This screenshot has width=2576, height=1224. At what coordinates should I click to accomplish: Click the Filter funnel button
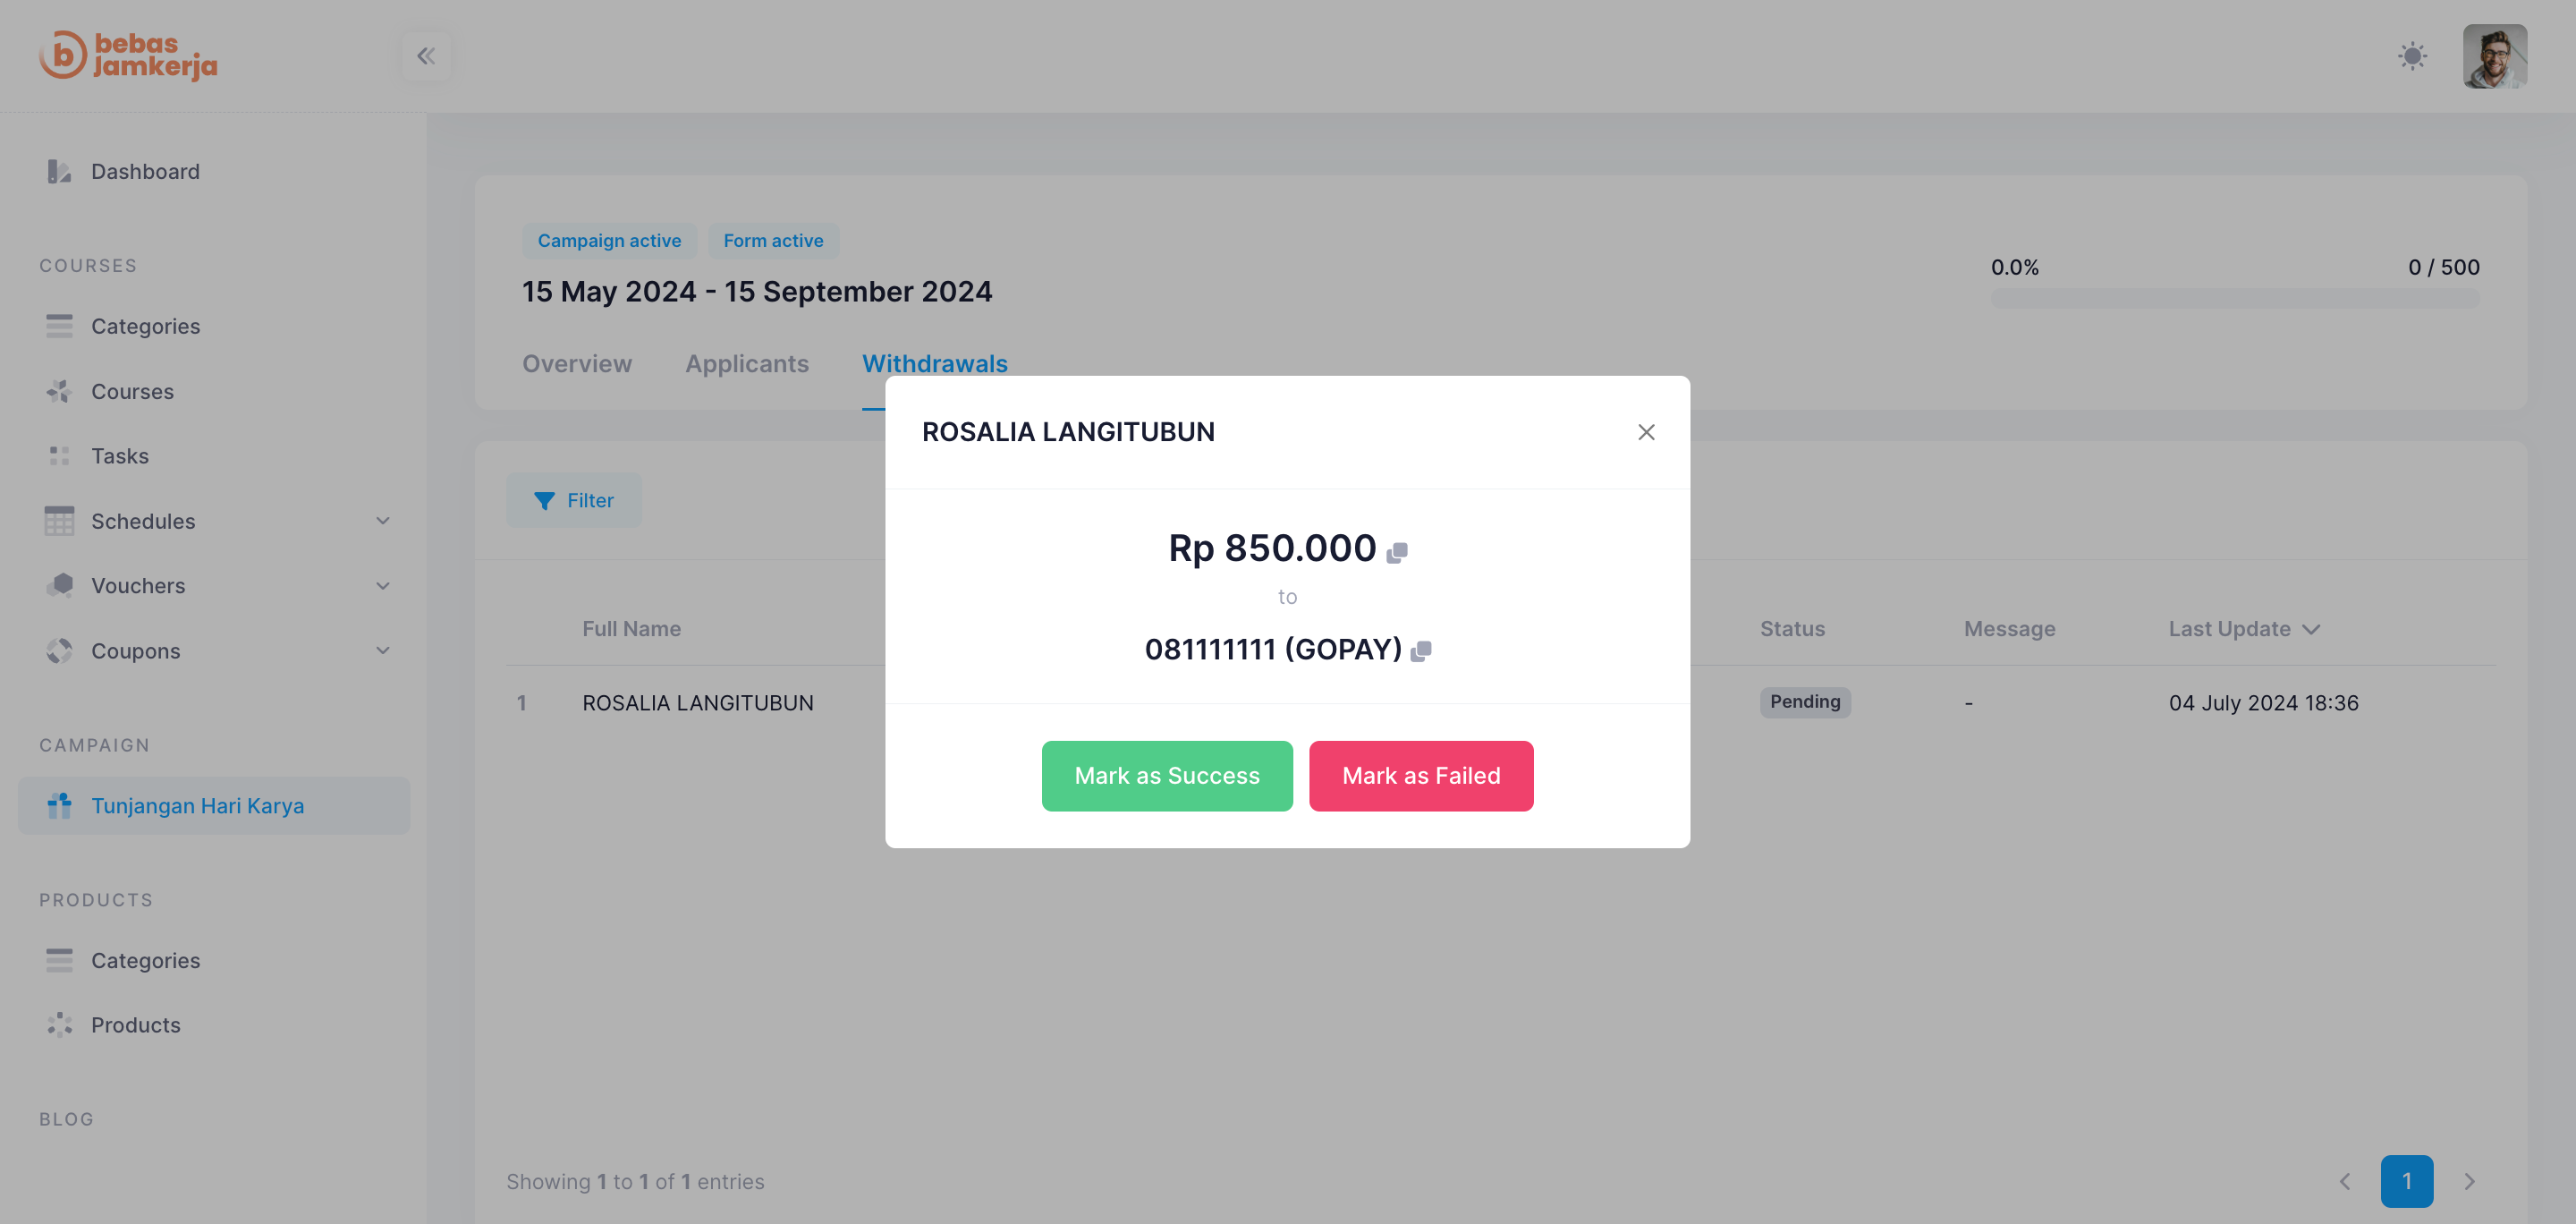coord(574,500)
